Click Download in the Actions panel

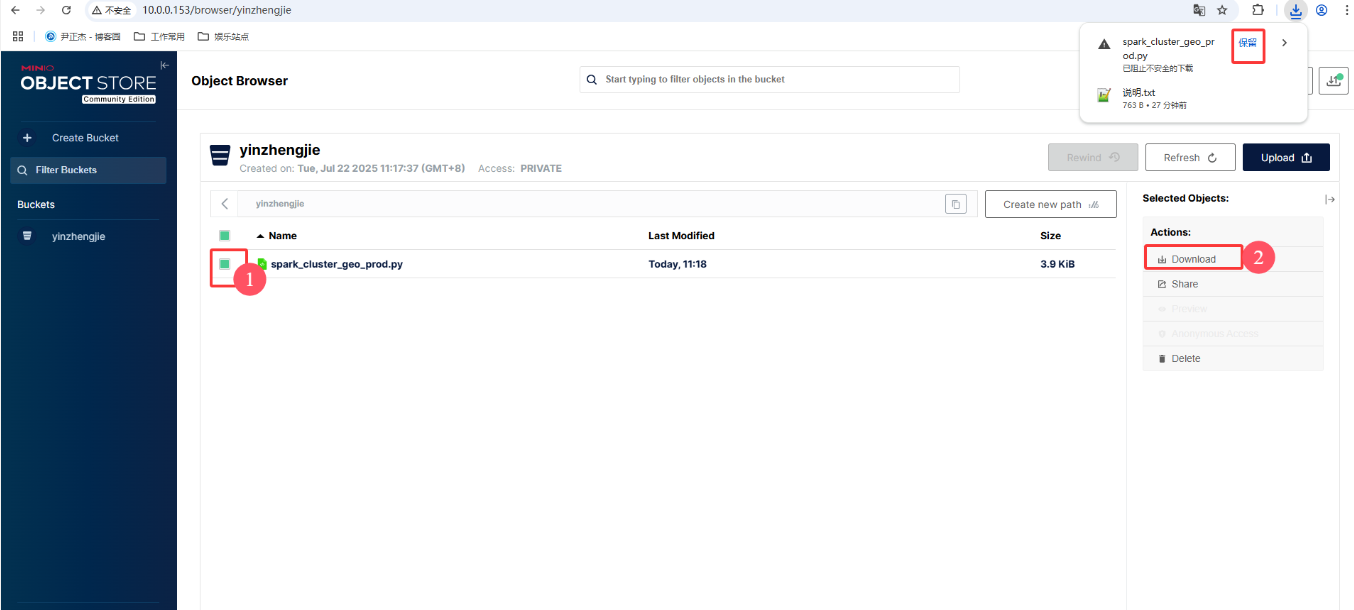[x=1194, y=259]
